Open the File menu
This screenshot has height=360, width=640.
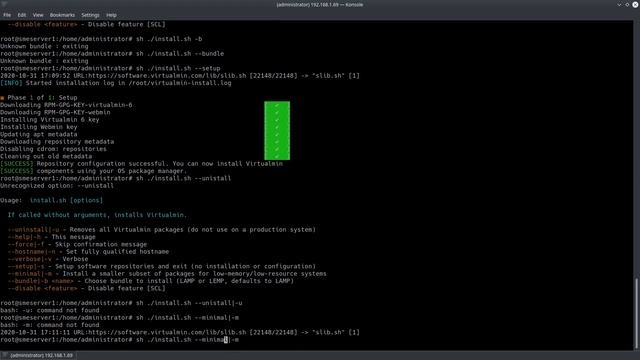[7, 15]
